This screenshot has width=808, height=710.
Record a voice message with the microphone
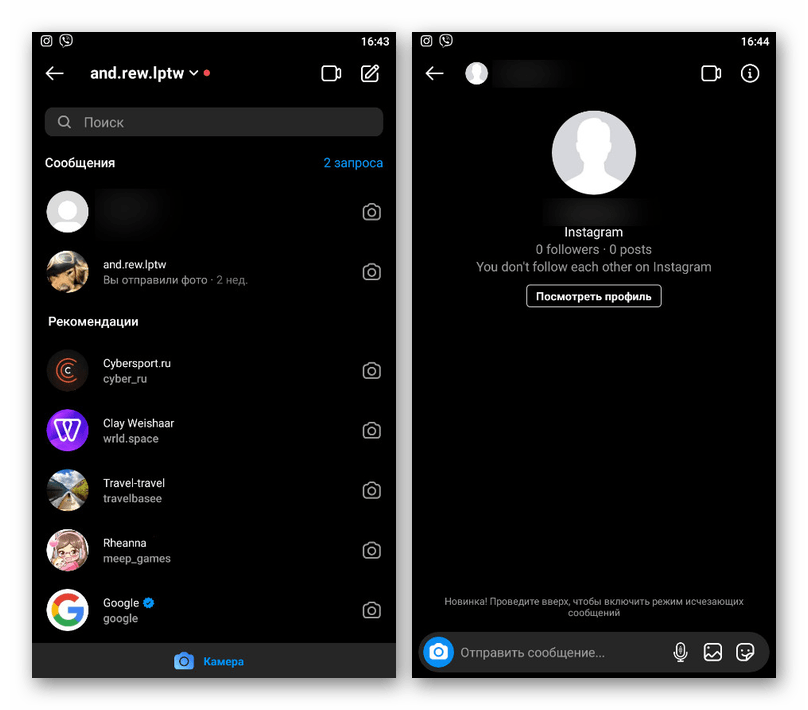click(680, 652)
